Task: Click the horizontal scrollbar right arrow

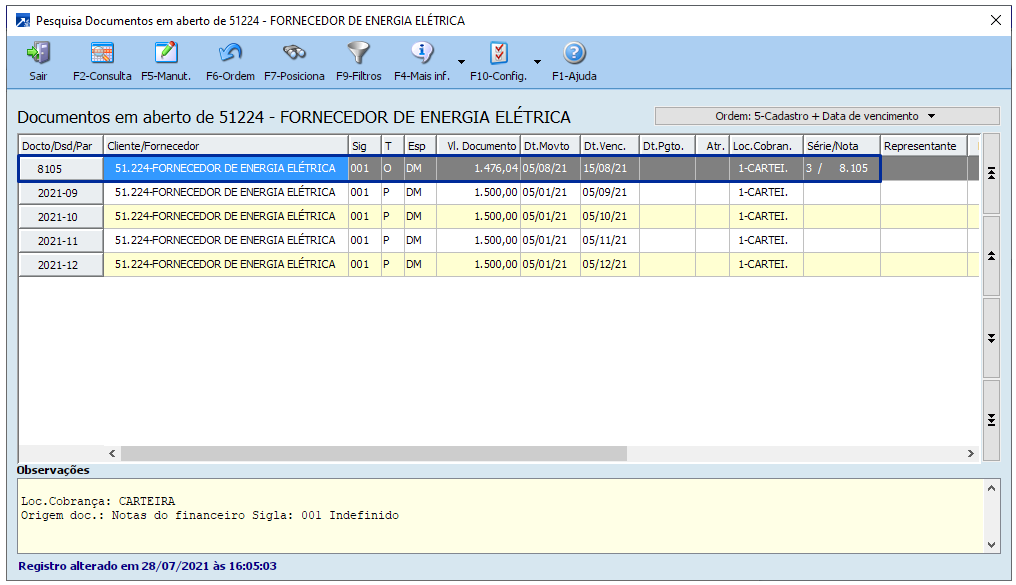Action: (970, 454)
